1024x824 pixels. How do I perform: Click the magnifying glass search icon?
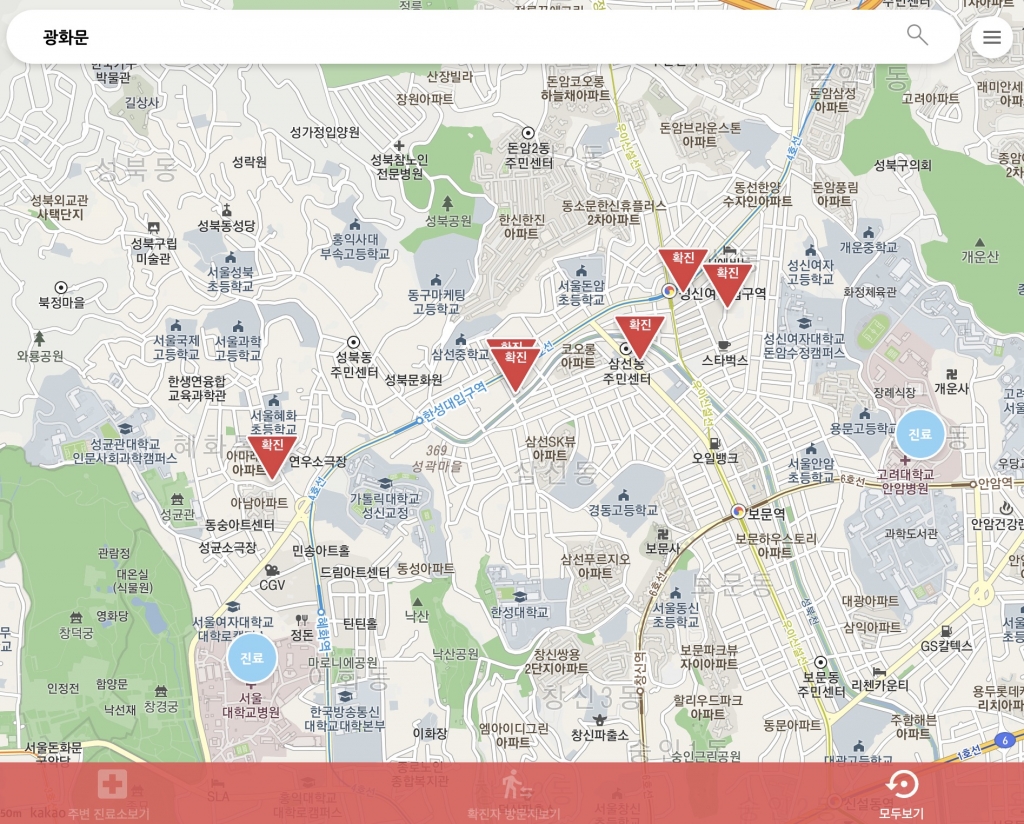click(x=917, y=35)
